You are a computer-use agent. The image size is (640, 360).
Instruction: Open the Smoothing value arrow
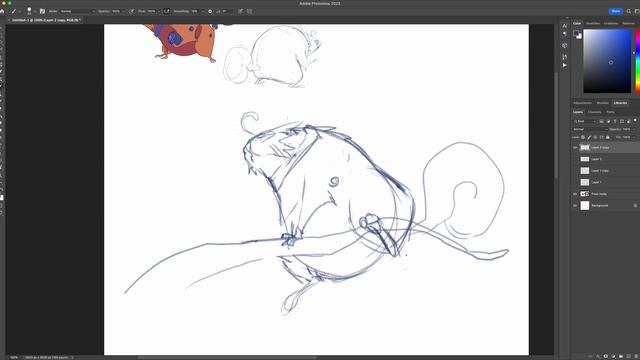202,11
